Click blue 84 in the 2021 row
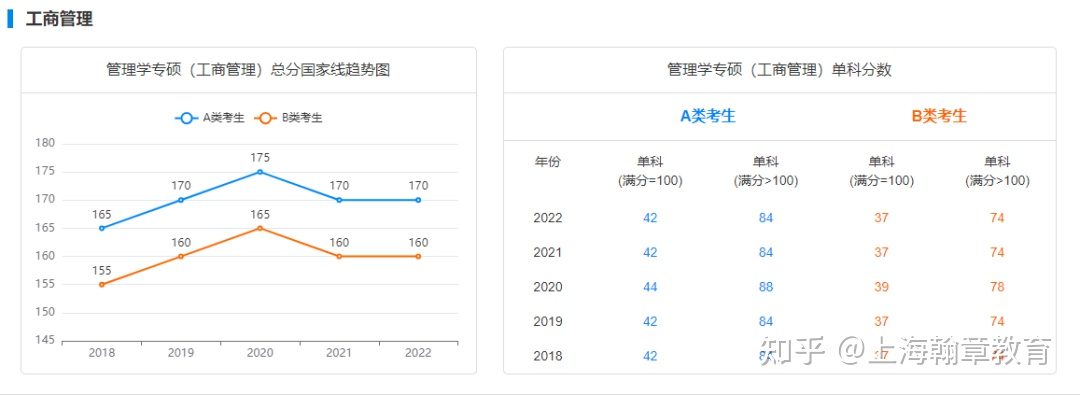Screen dimensions: 1080x395 (x=766, y=252)
